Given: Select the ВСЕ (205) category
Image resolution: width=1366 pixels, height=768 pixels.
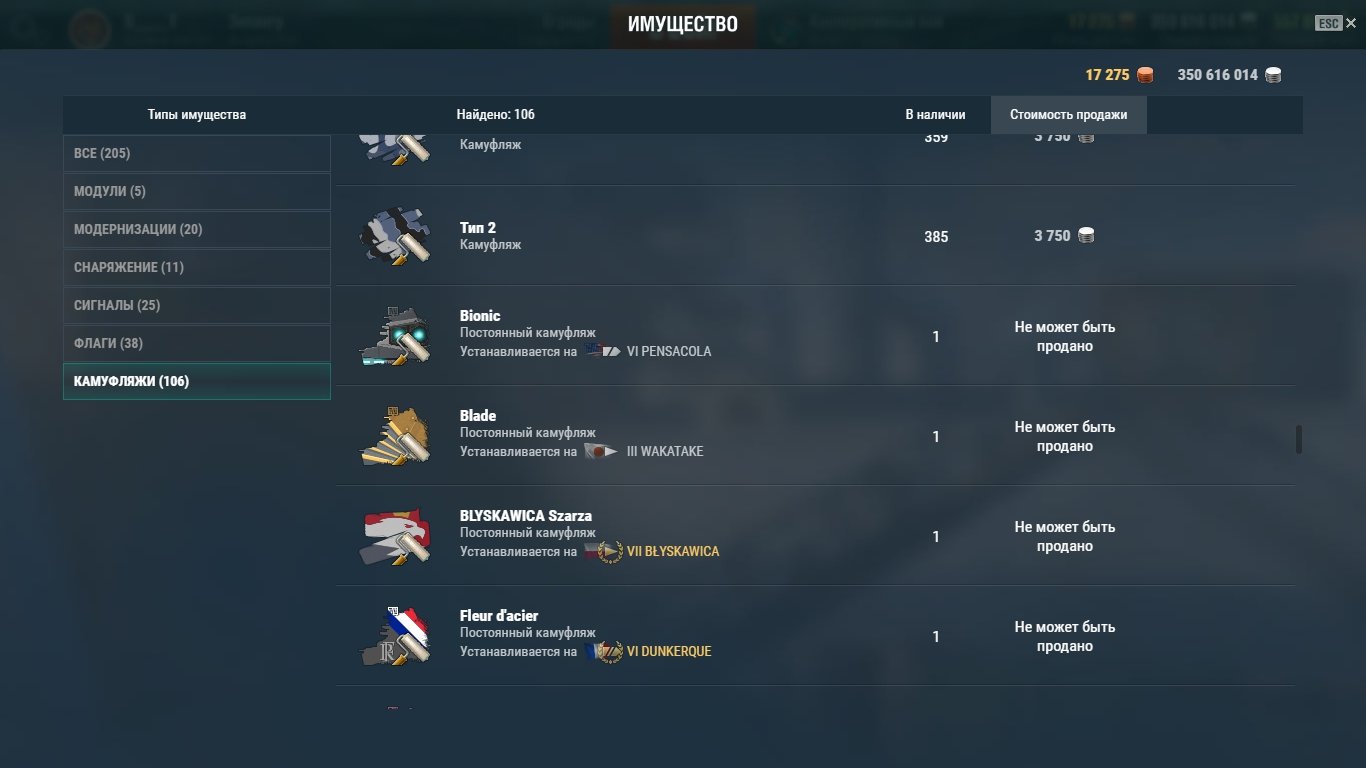Looking at the screenshot, I should coord(196,153).
